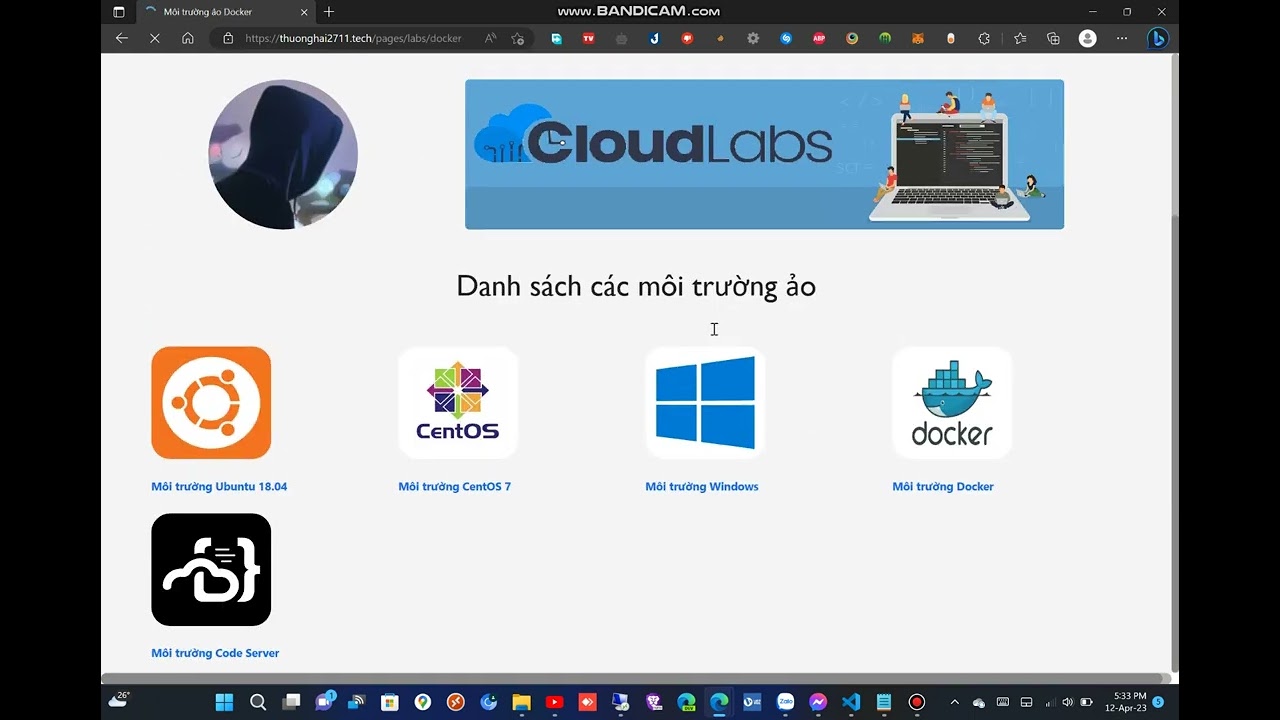Open the weather widget showing 26°
The image size is (1280, 720).
[x=119, y=700]
